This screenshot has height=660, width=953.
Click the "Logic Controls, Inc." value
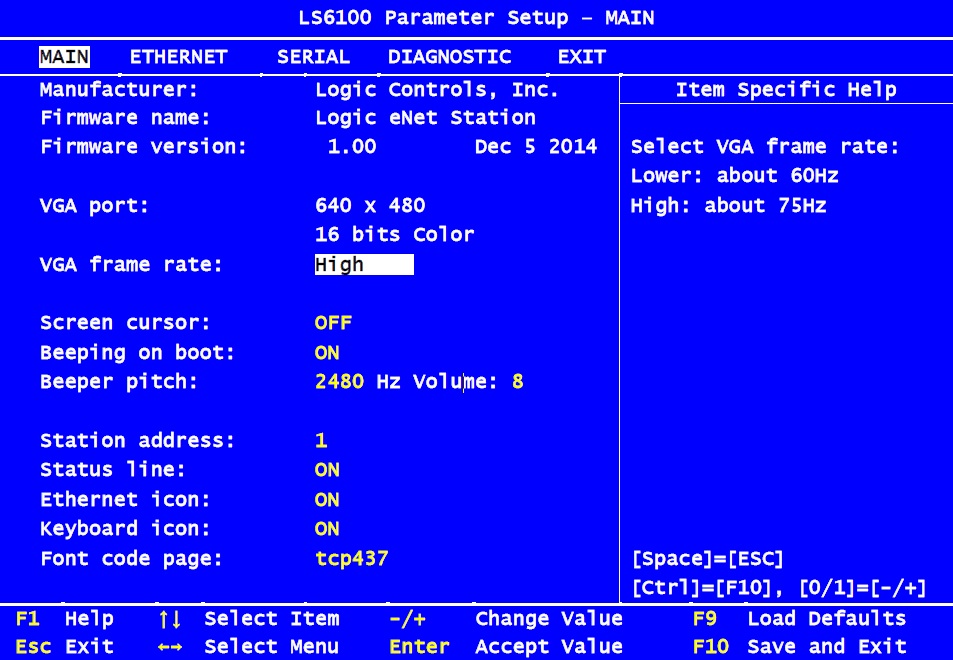point(437,90)
